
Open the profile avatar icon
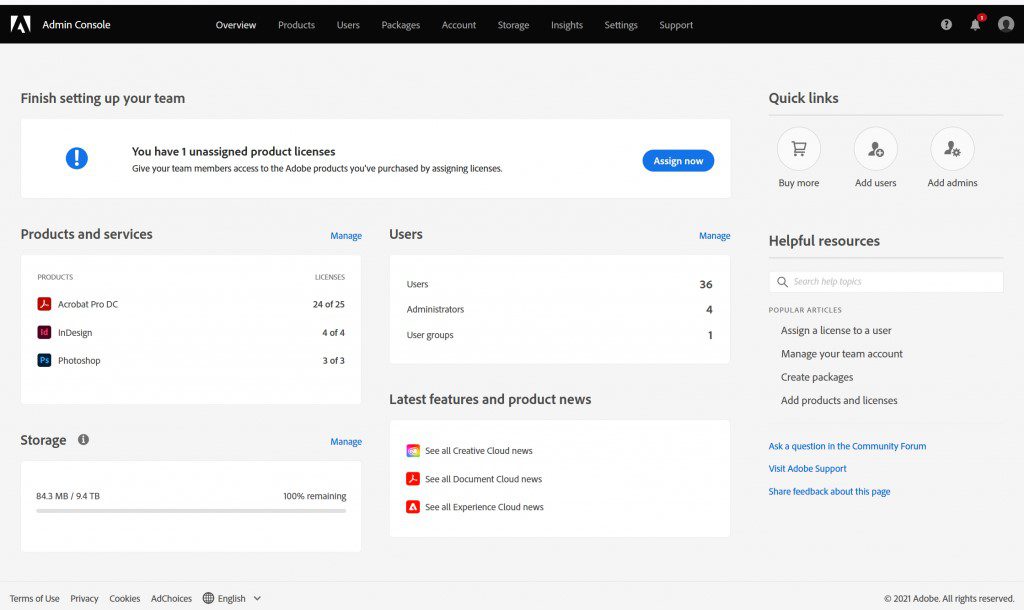point(1005,24)
